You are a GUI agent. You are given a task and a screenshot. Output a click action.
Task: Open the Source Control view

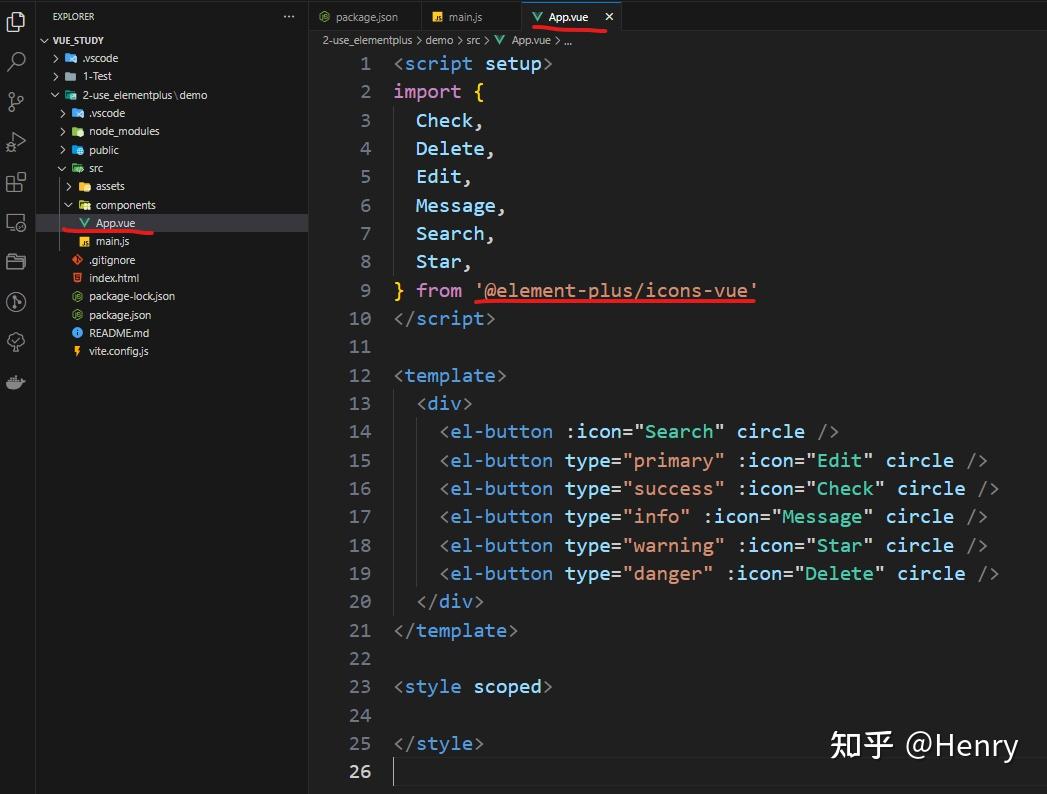tap(15, 102)
